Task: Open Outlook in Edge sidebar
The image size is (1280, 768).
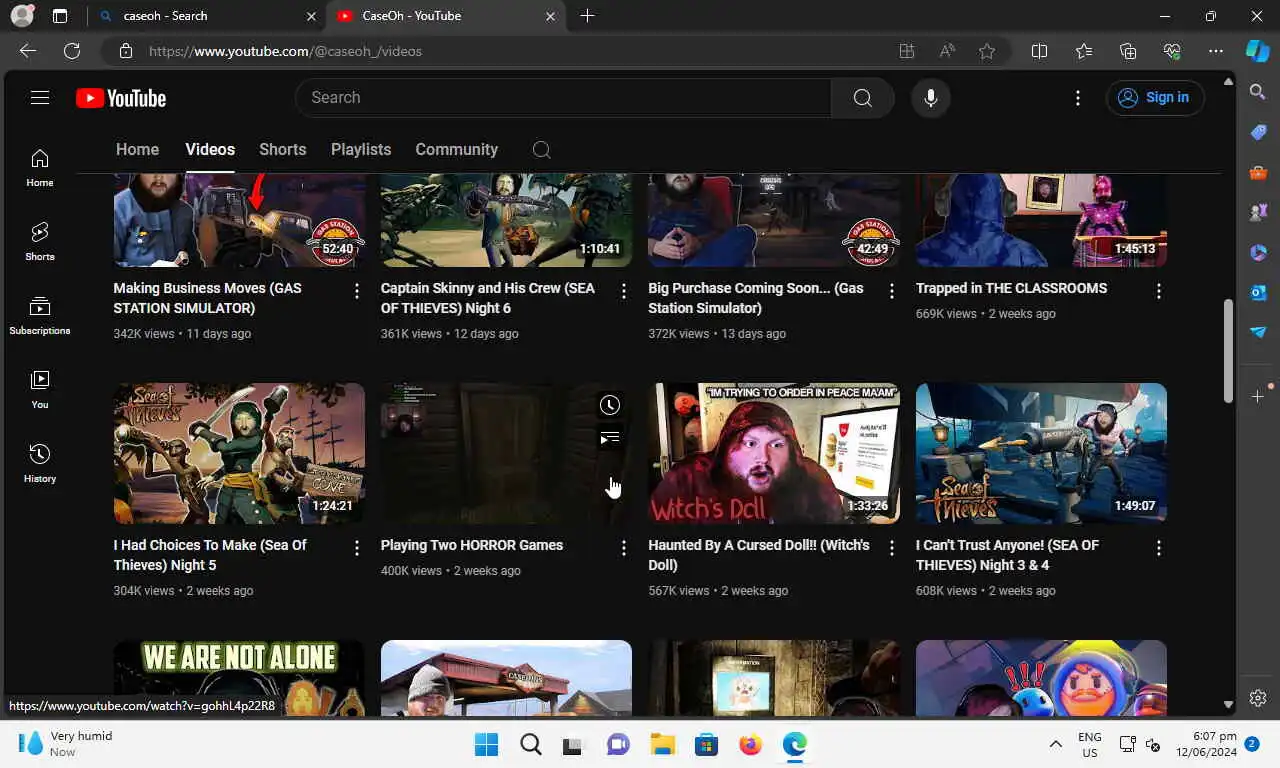Action: point(1258,292)
